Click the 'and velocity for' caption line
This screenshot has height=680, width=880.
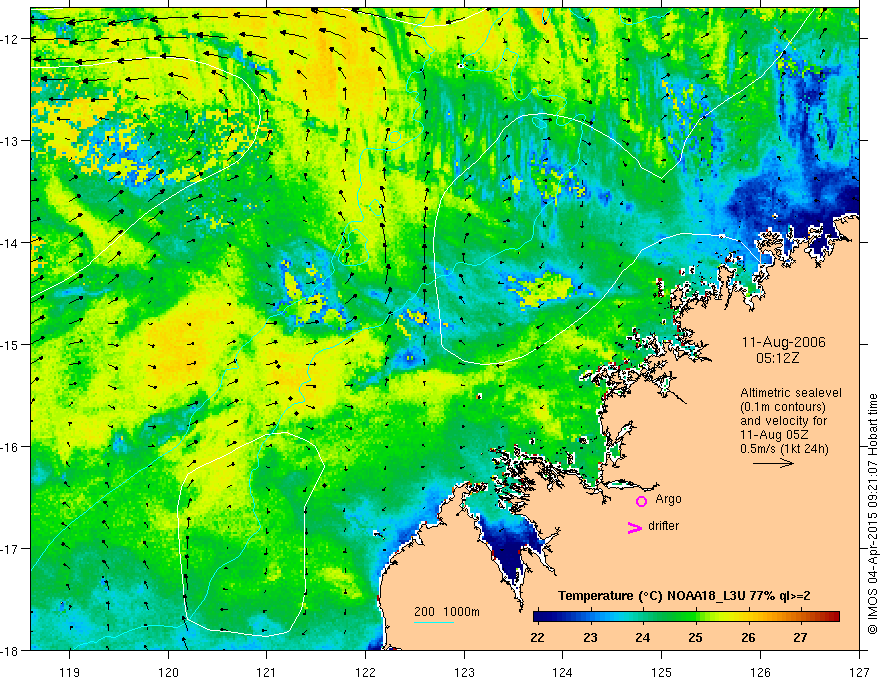click(783, 421)
